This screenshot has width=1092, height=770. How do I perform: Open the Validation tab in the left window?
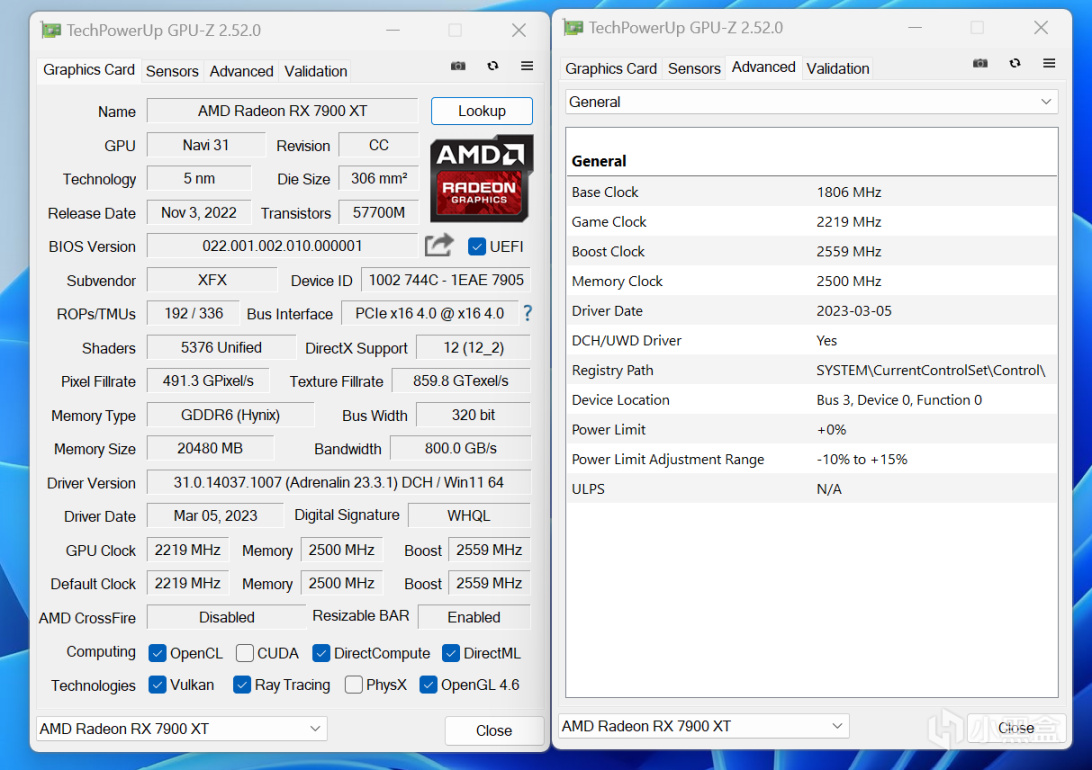point(315,71)
